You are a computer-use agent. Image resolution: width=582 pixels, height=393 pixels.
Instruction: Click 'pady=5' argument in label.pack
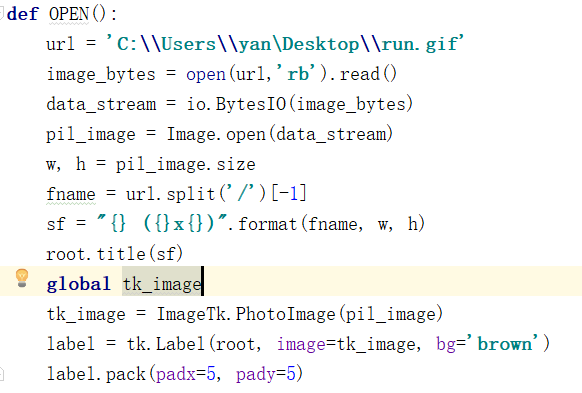266,374
